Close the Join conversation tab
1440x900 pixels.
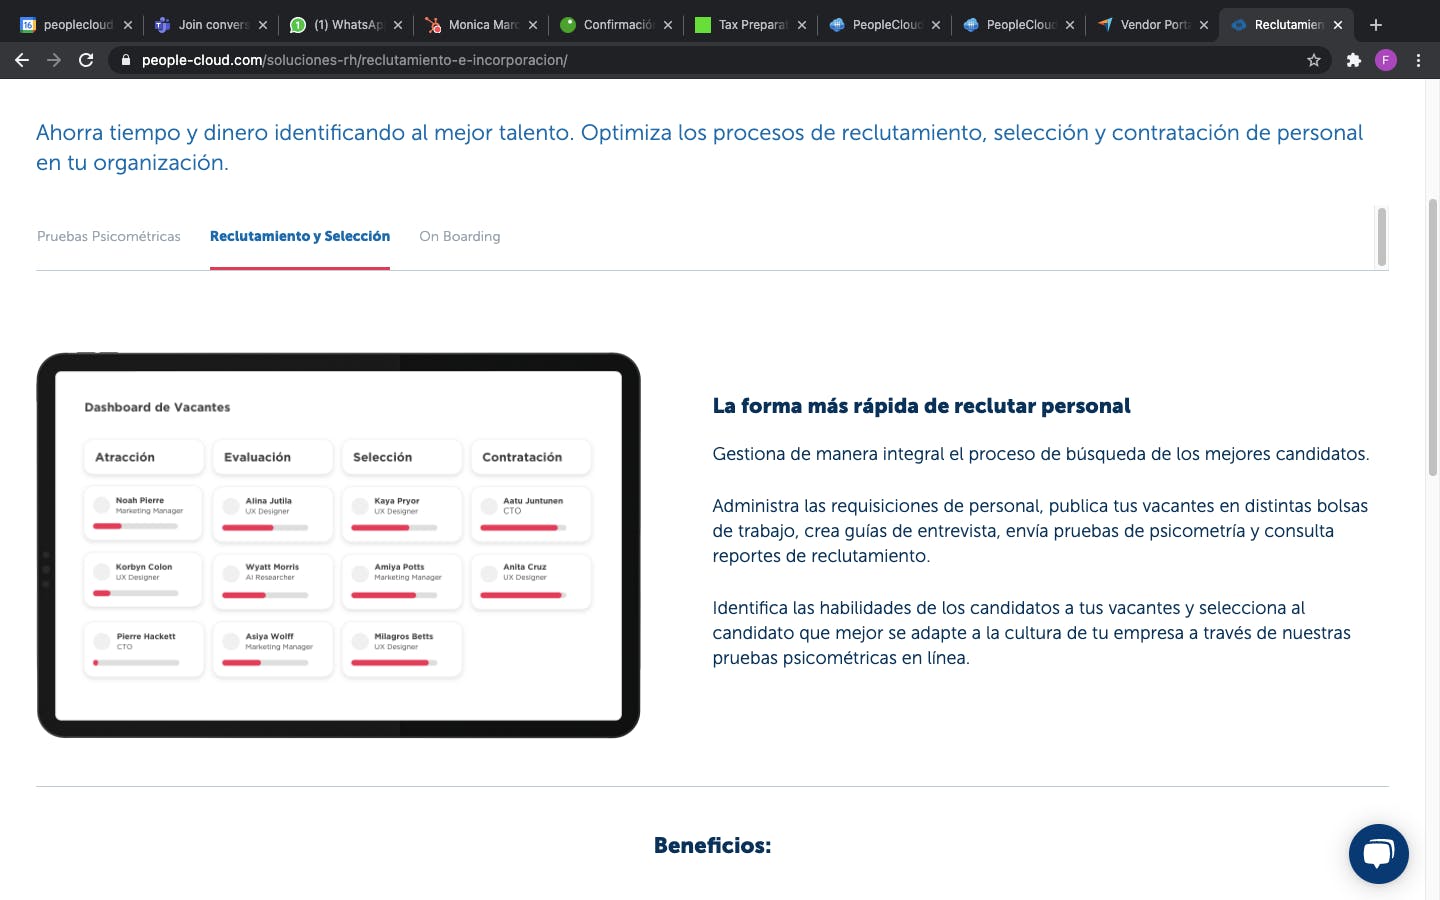coord(263,25)
